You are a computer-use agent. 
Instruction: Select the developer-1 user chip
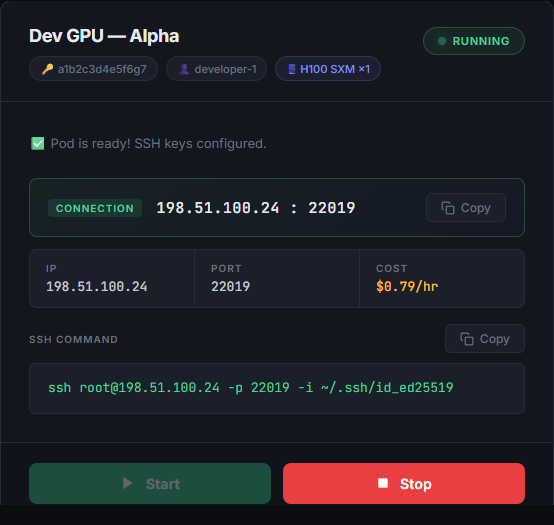pyautogui.click(x=216, y=69)
